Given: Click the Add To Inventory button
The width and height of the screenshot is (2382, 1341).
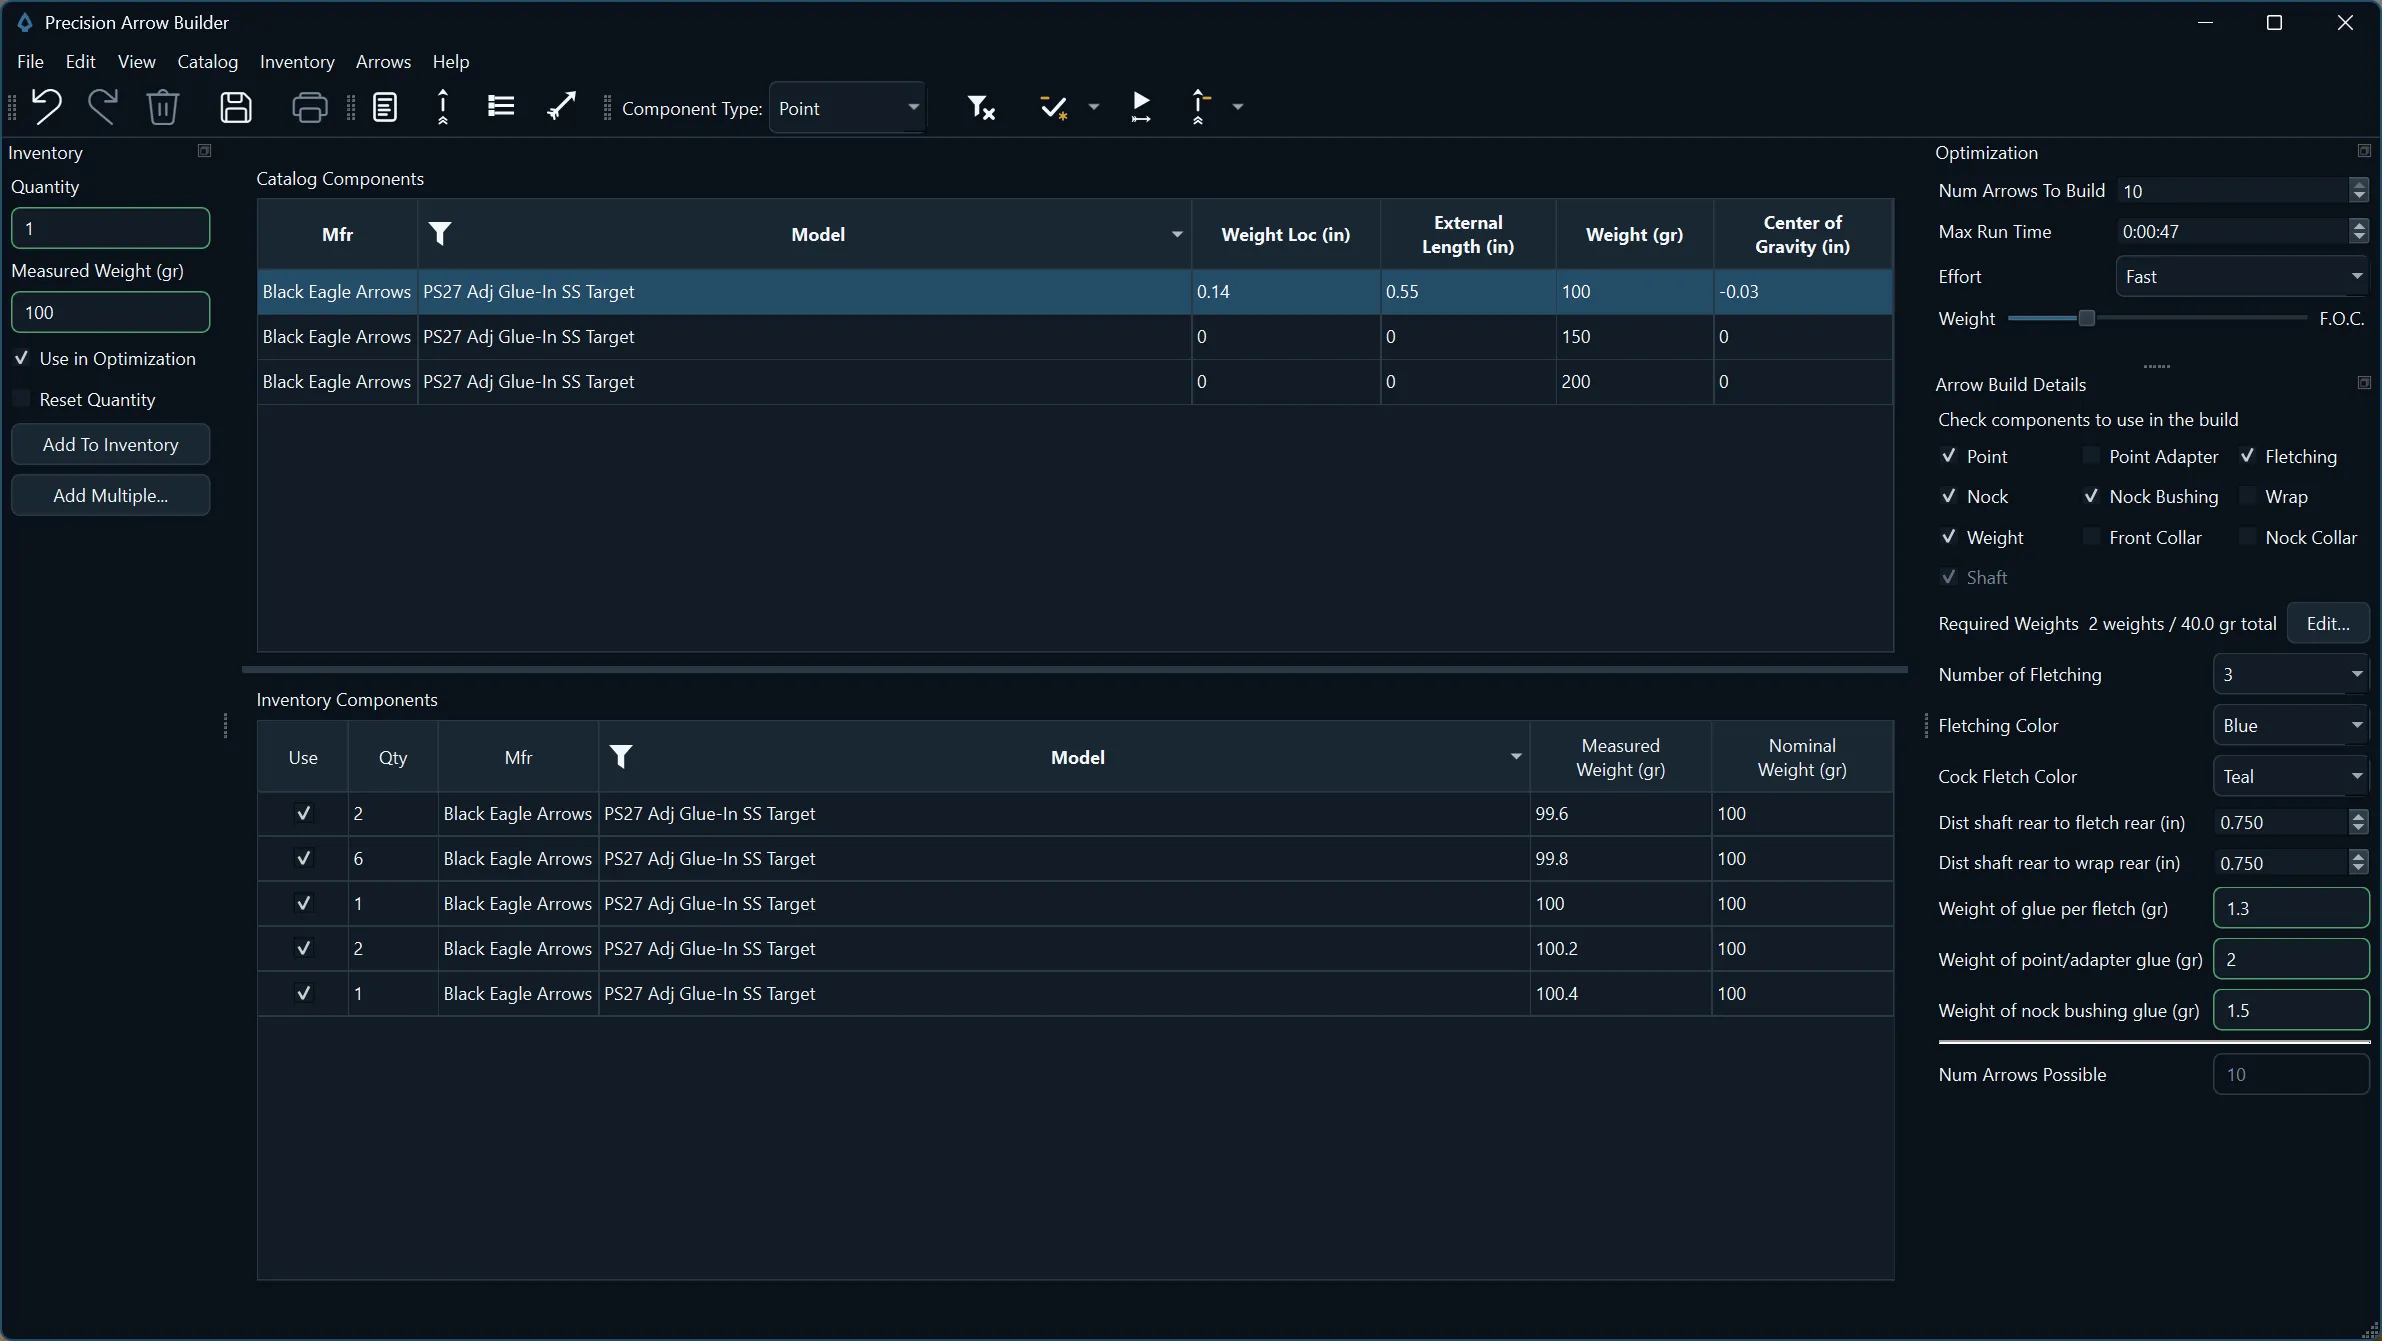Looking at the screenshot, I should (x=111, y=444).
